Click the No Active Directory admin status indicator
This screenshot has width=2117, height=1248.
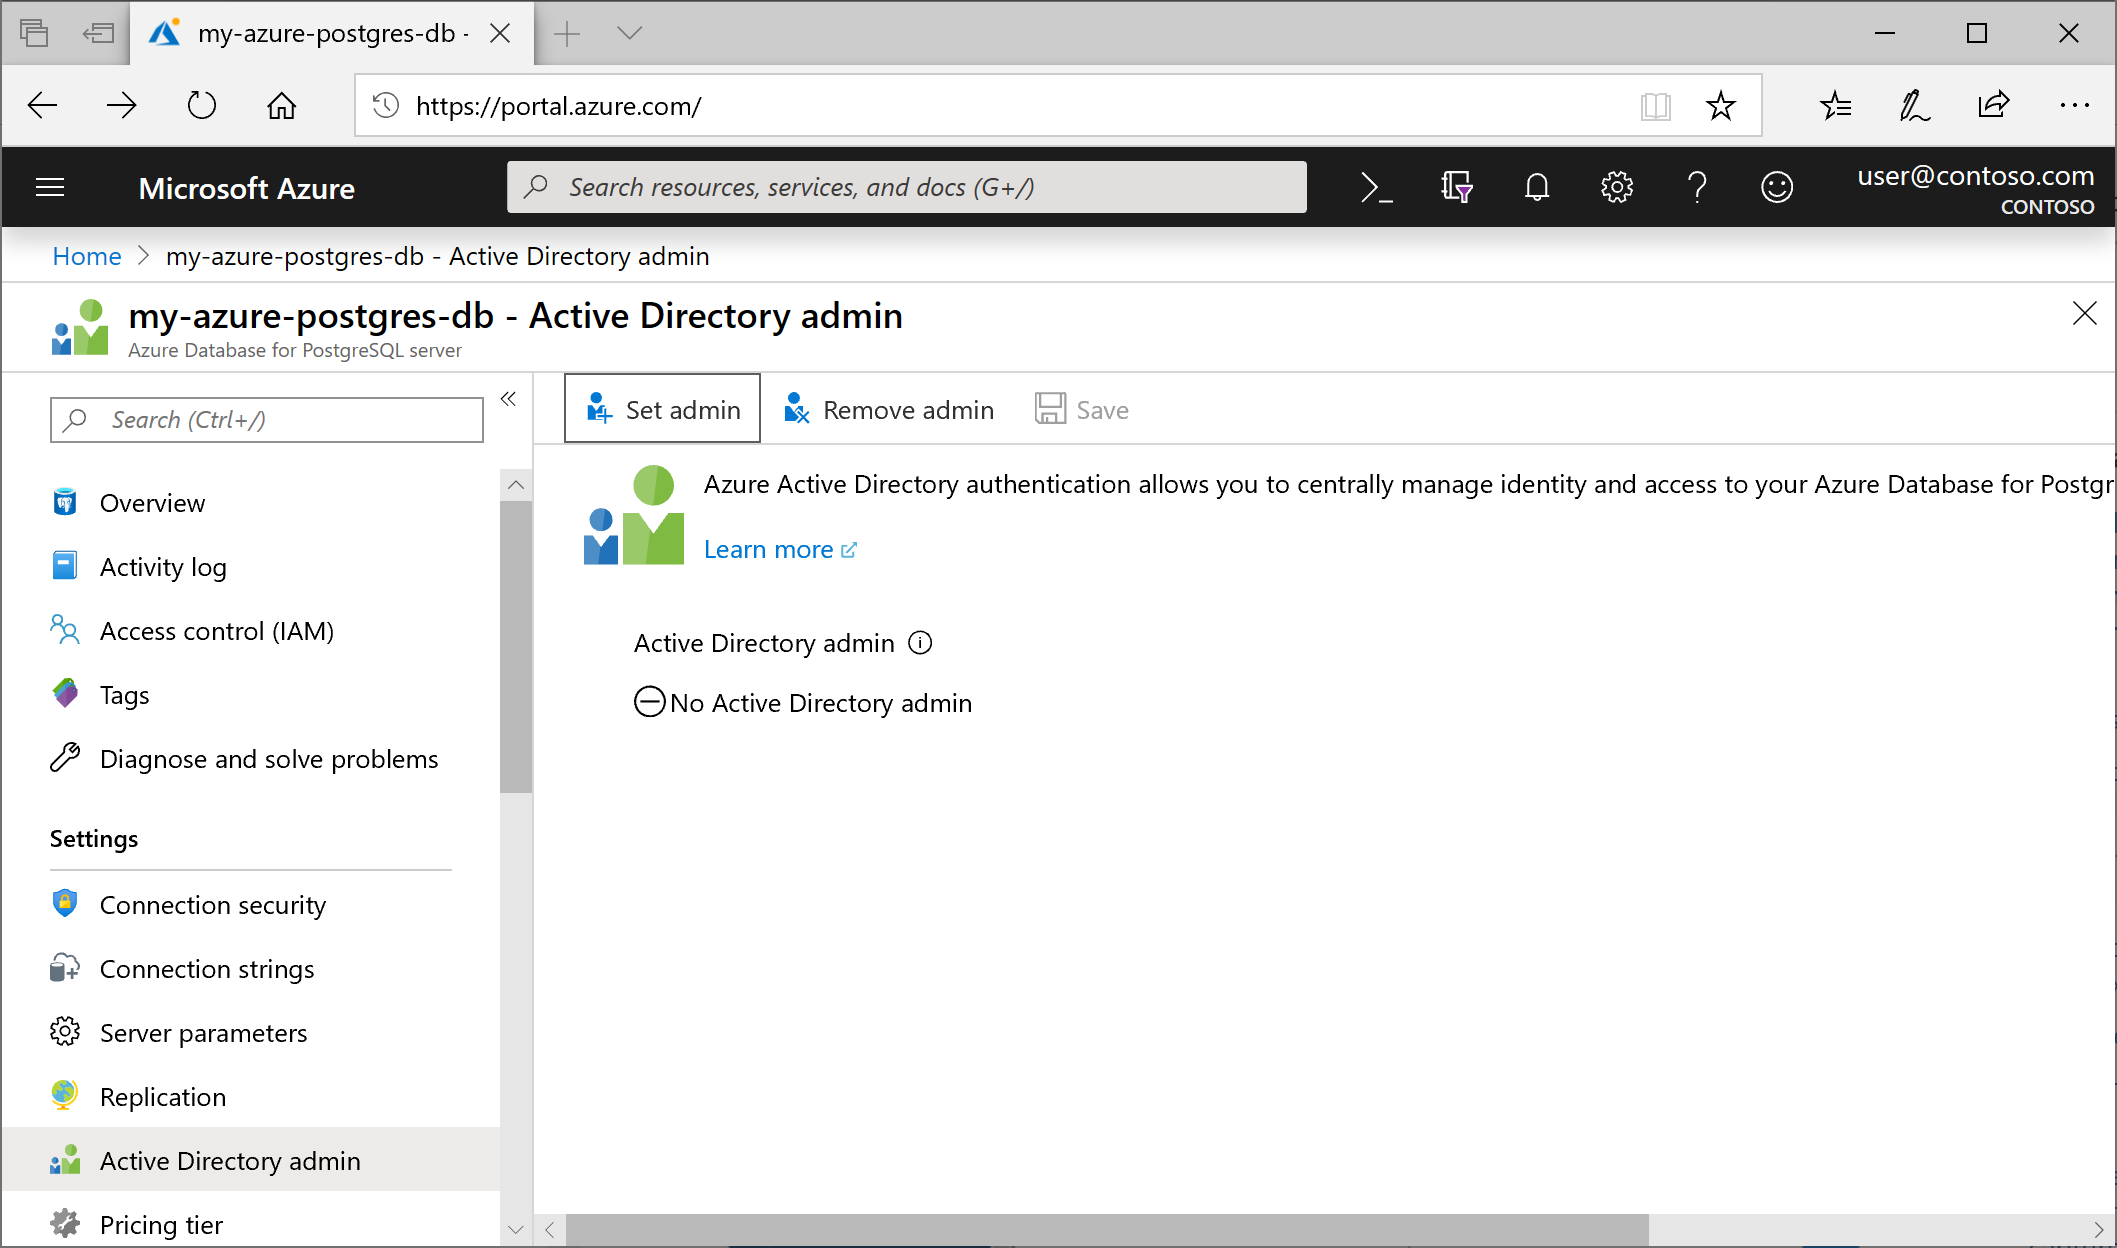click(805, 703)
